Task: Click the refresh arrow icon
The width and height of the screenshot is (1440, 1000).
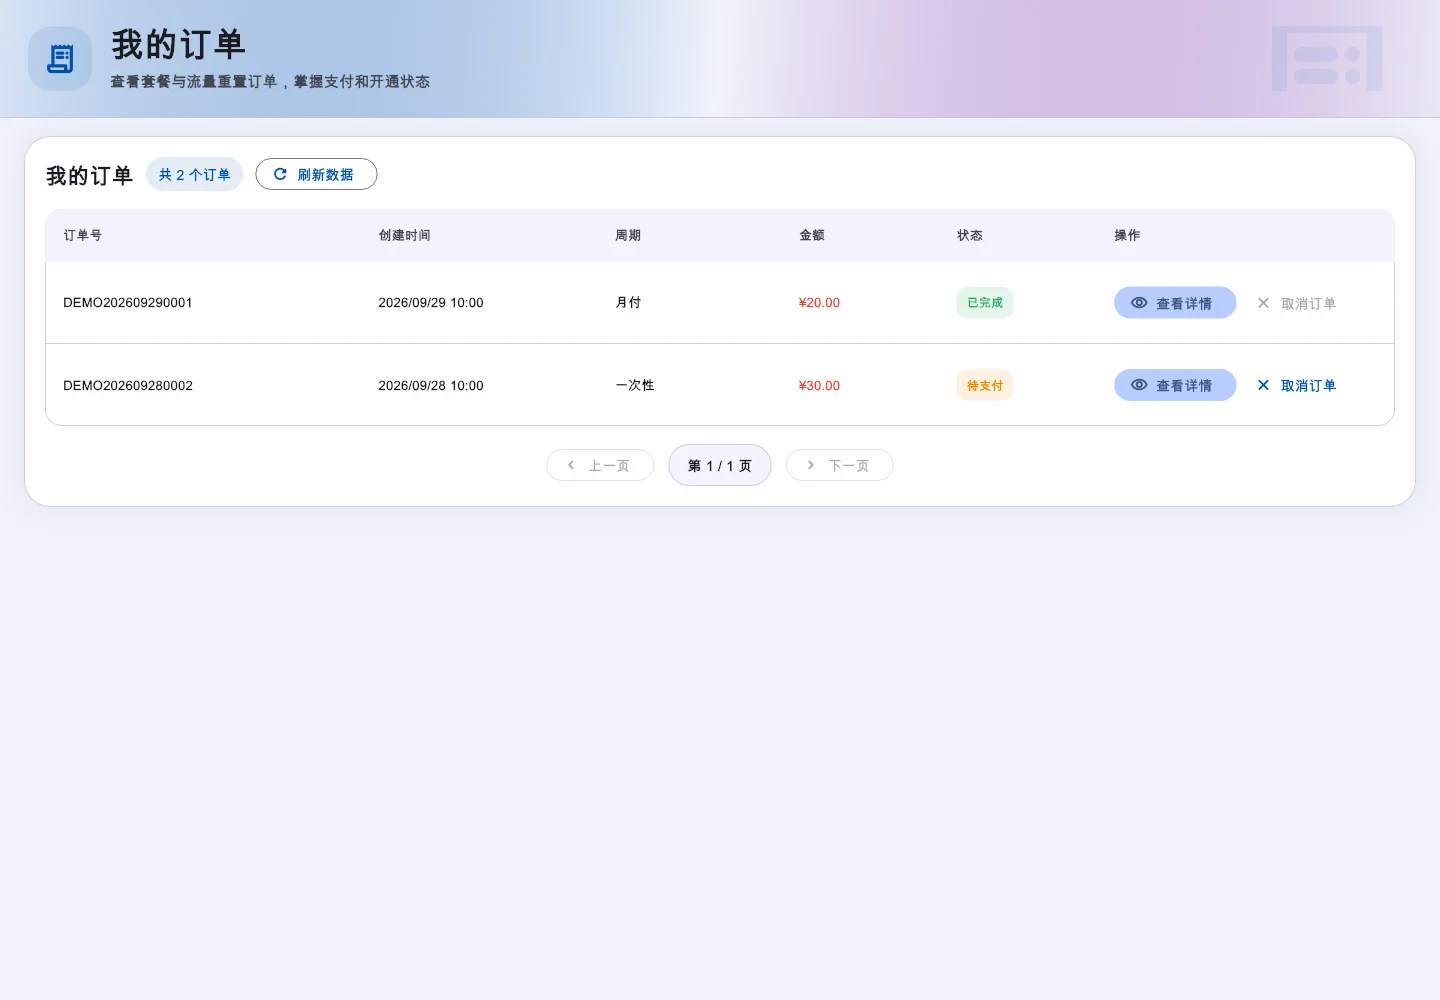Action: pos(280,174)
